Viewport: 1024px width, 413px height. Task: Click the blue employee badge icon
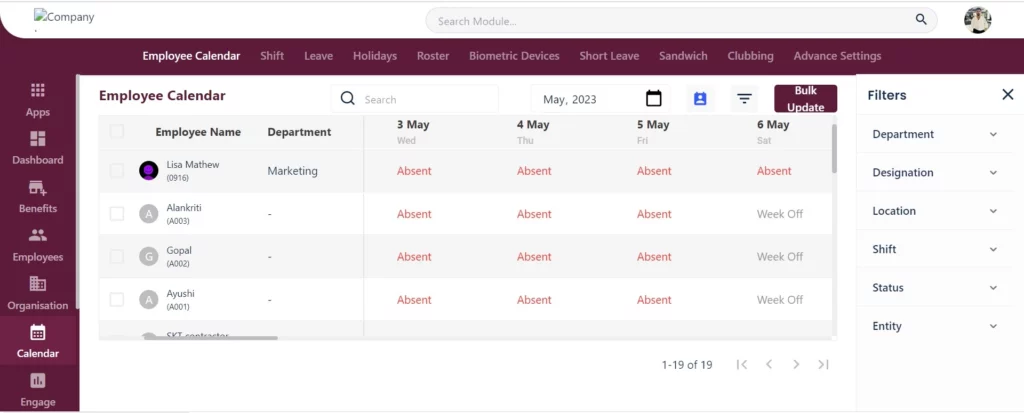(x=700, y=99)
